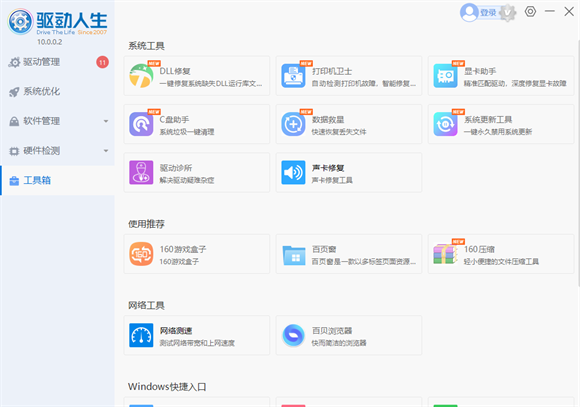Click the 快而简洁的浏览器 description
The width and height of the screenshot is (580, 407).
tap(339, 343)
